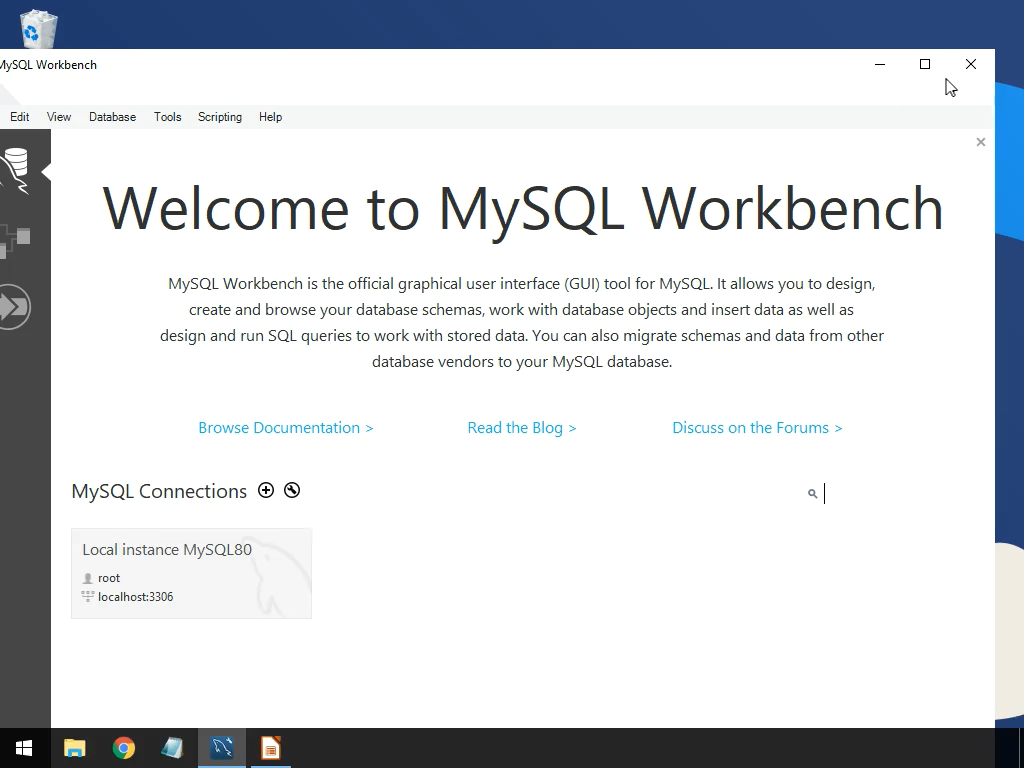Screen dimensions: 1024x768
Task: Open Windows Start menu
Action: pos(24,748)
